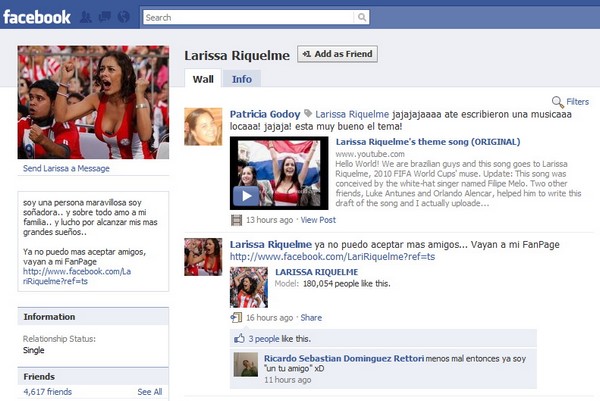Click Ricardo Sebastian Dominguez Rettori's avatar
Image resolution: width=600 pixels, height=401 pixels.
pyautogui.click(x=246, y=365)
